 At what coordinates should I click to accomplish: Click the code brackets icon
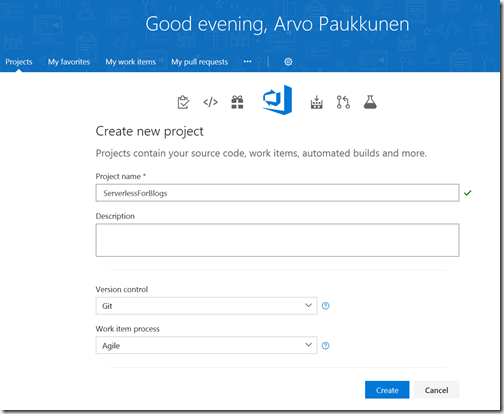pos(210,102)
